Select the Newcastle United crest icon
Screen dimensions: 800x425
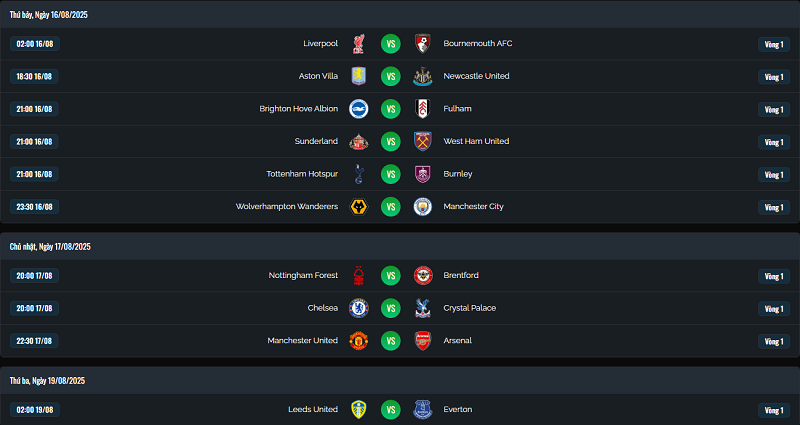pos(422,77)
